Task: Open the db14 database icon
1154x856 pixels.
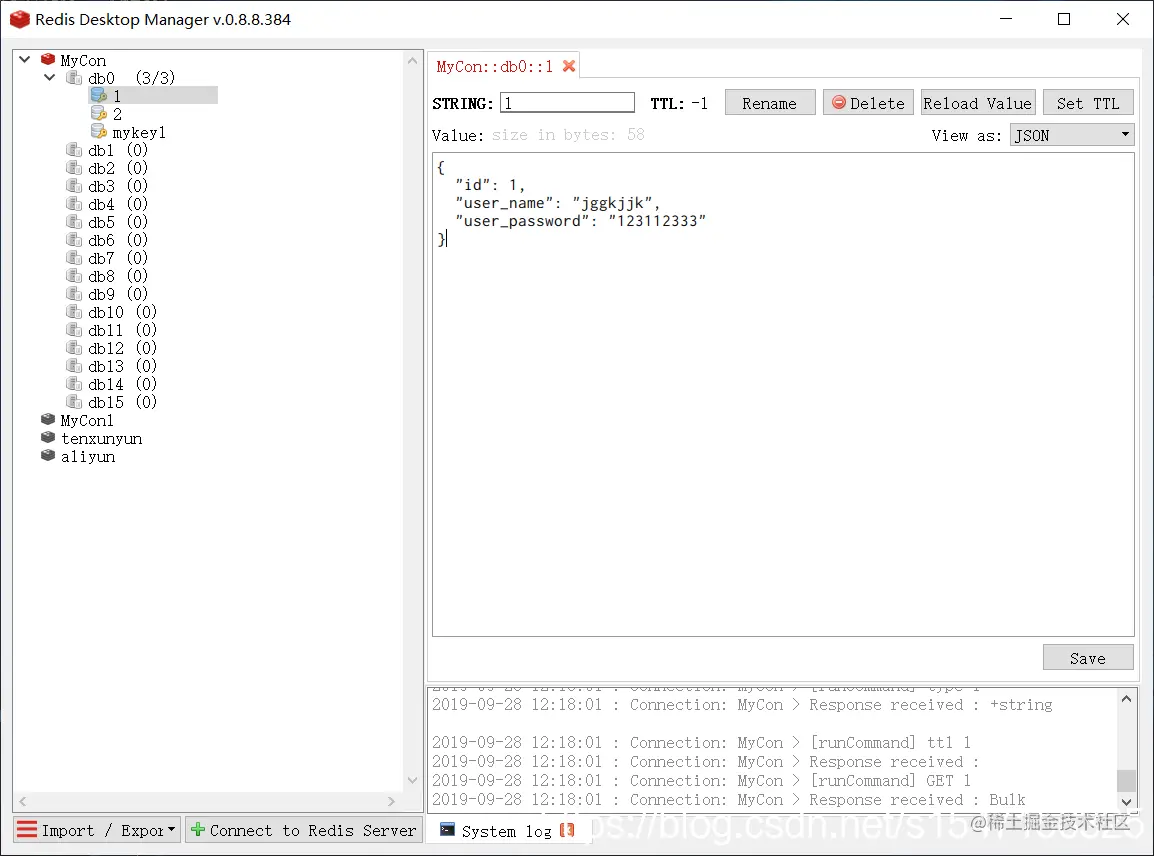Action: click(74, 384)
